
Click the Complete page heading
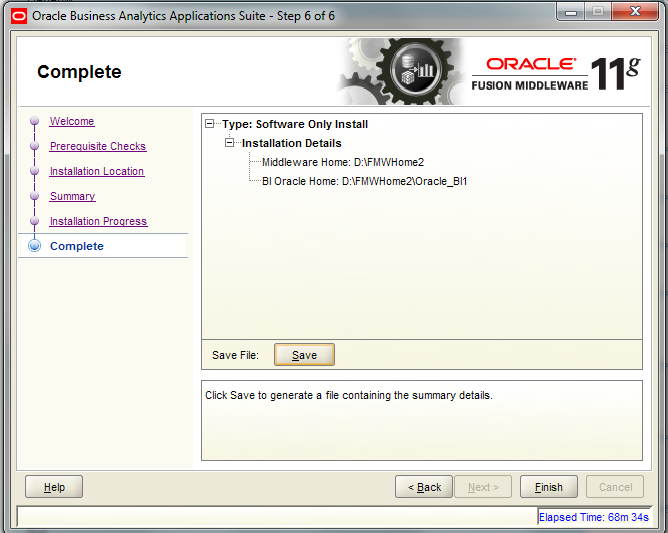(79, 72)
